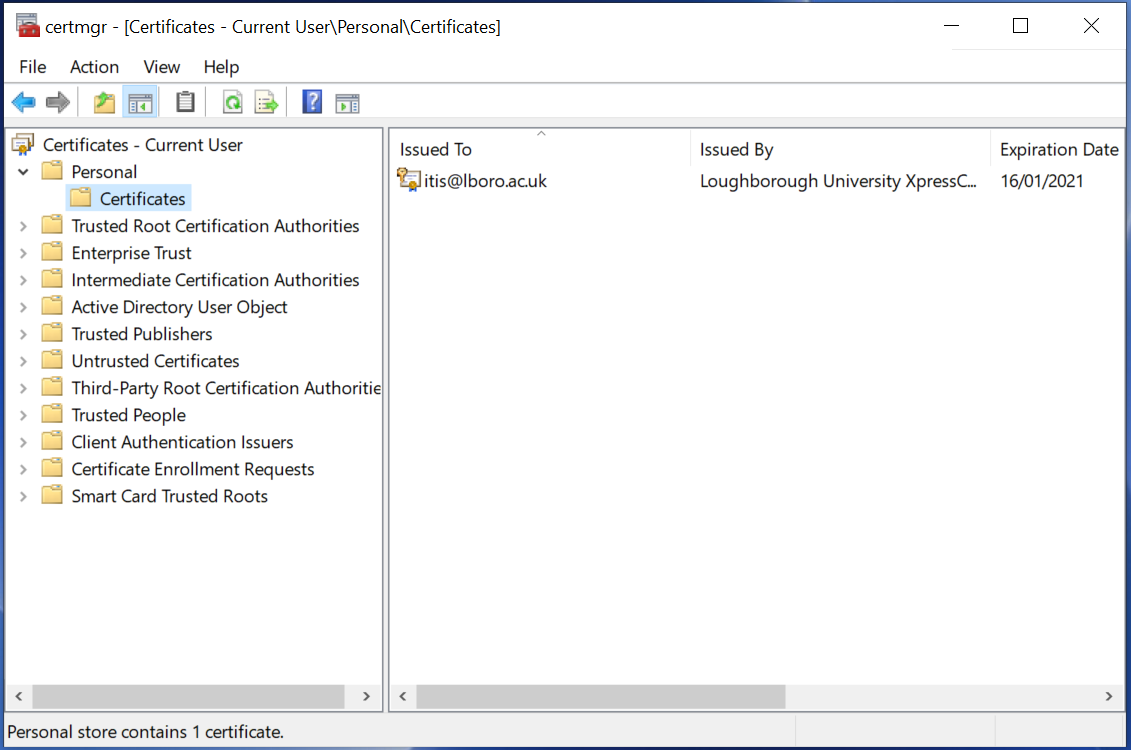Sort by the Issued To column header
1131x750 pixels.
(435, 149)
